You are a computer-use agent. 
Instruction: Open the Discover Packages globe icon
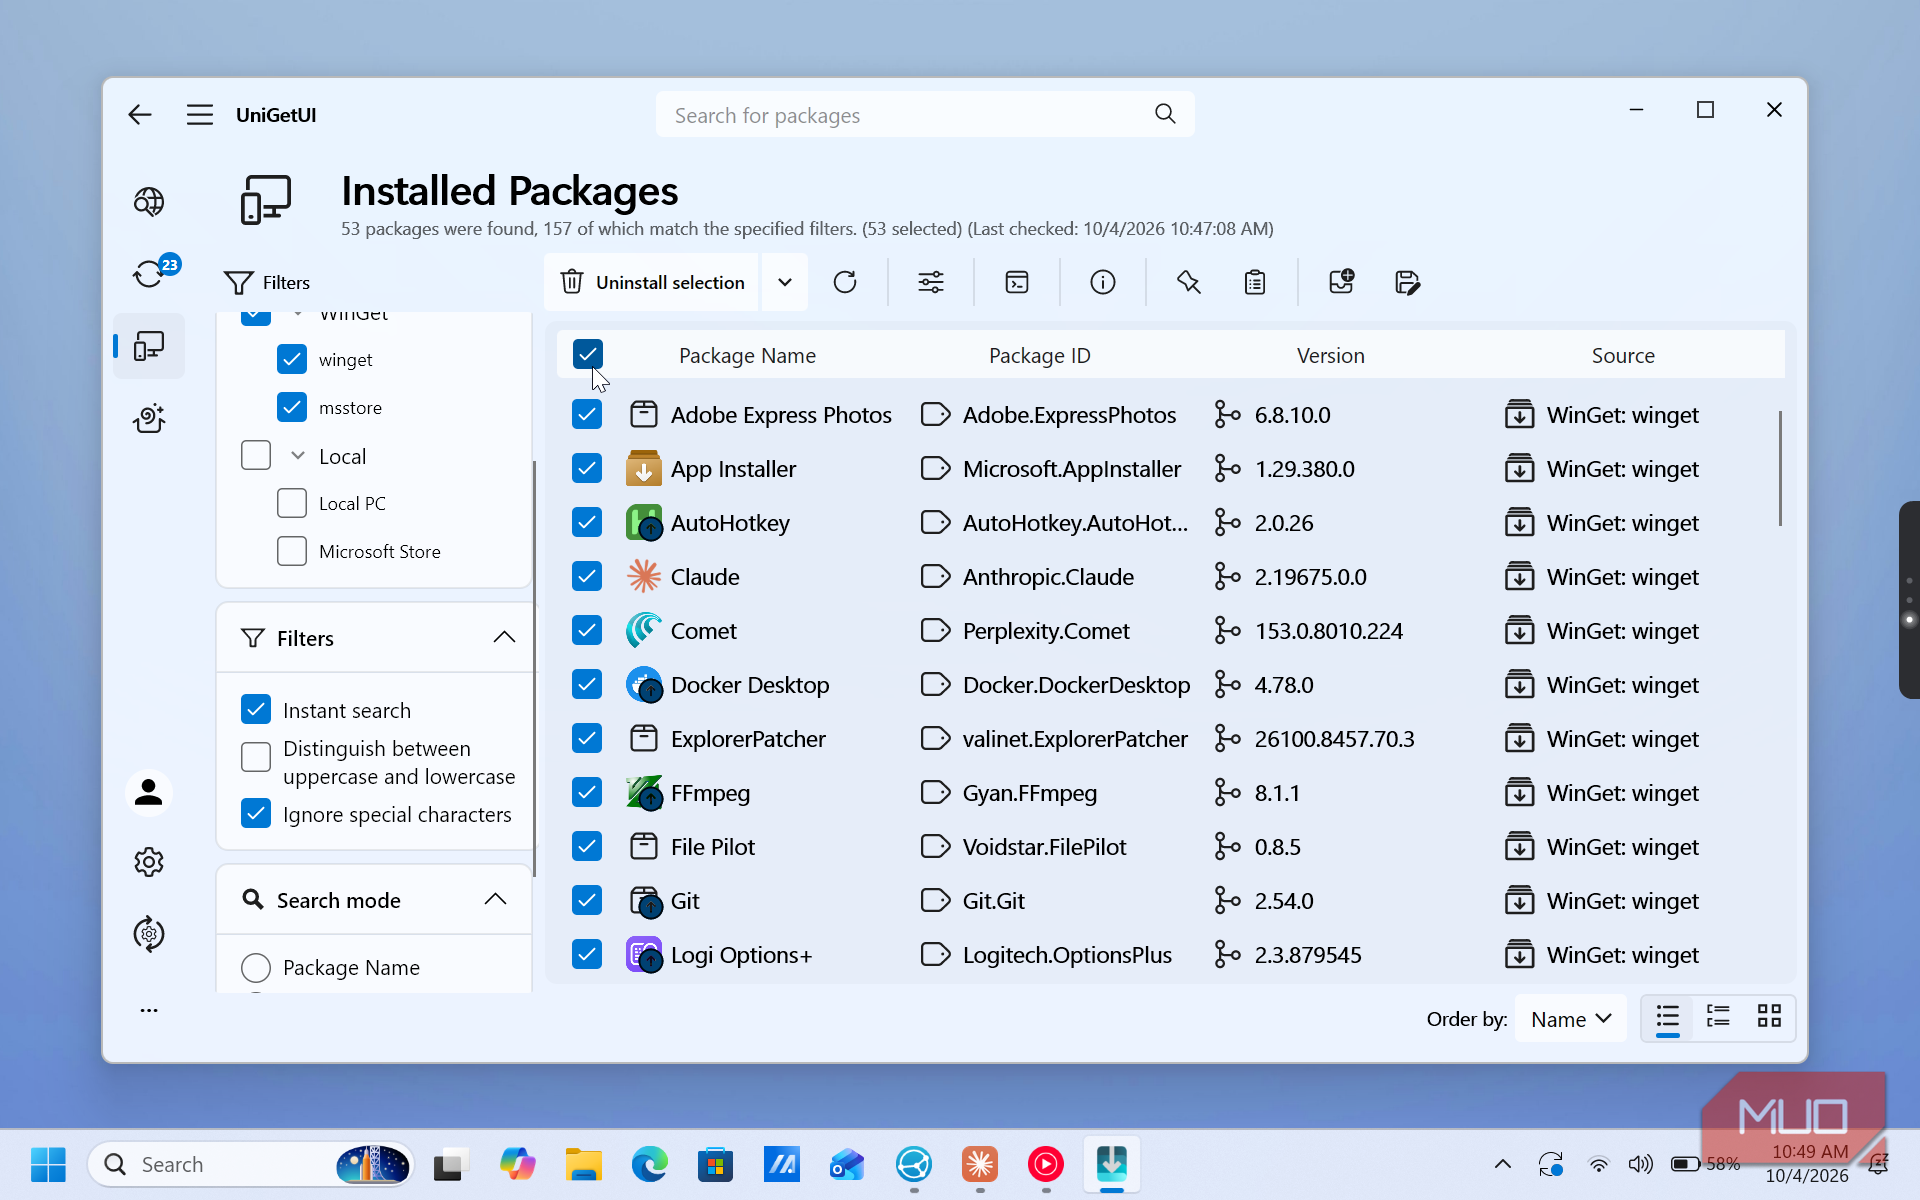point(149,202)
